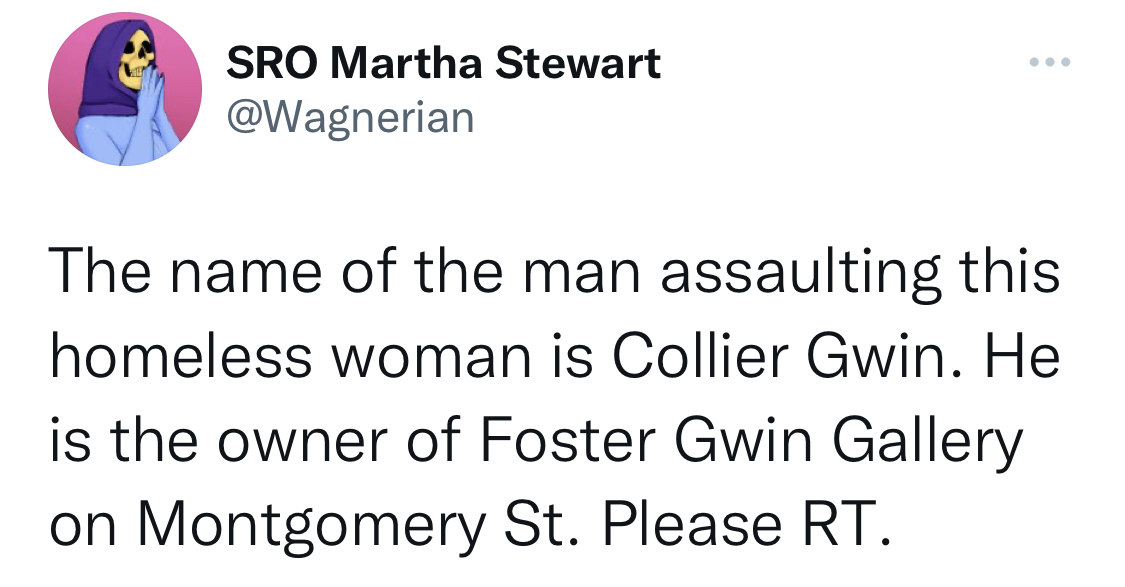Click "He" at end of second line

coord(1022,357)
